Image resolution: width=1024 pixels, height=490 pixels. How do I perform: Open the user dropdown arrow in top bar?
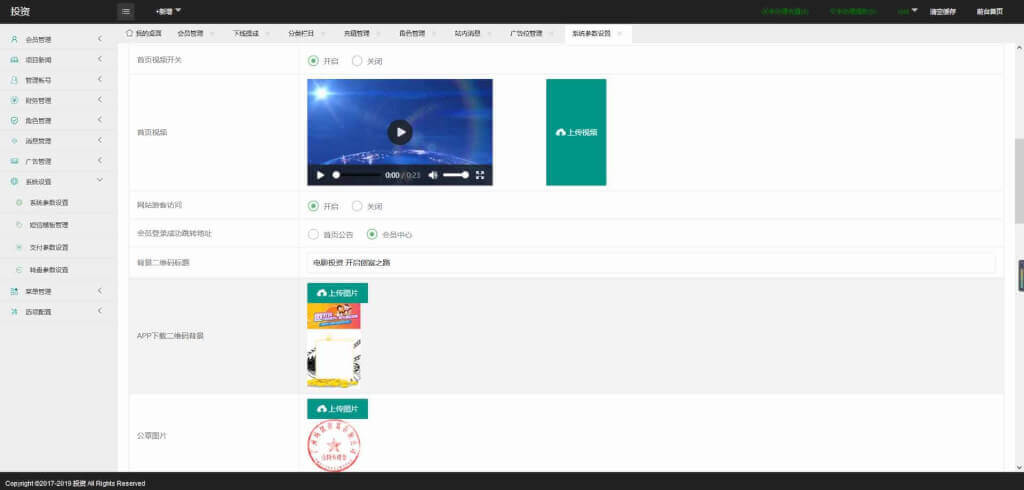pyautogui.click(x=914, y=10)
